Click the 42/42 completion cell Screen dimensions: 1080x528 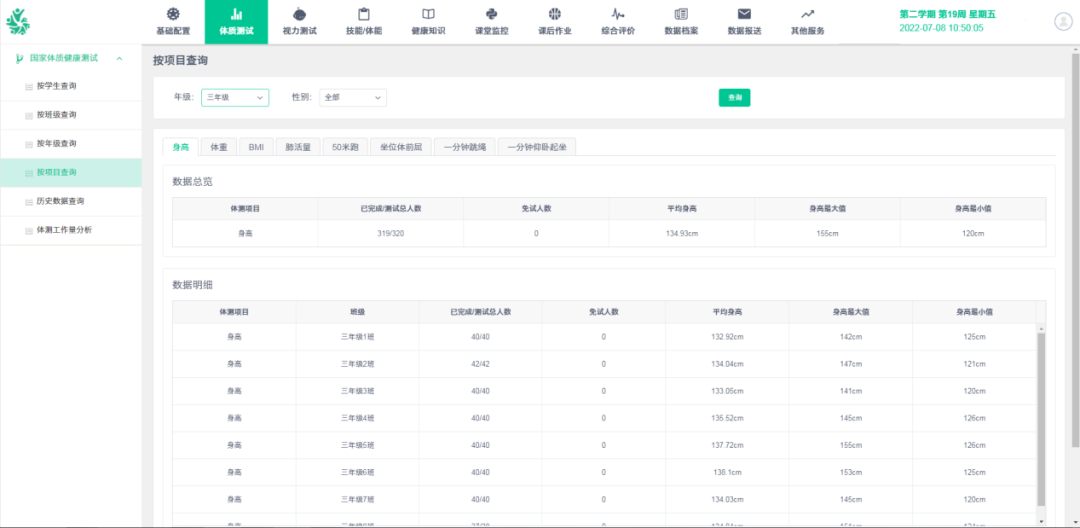tap(480, 364)
